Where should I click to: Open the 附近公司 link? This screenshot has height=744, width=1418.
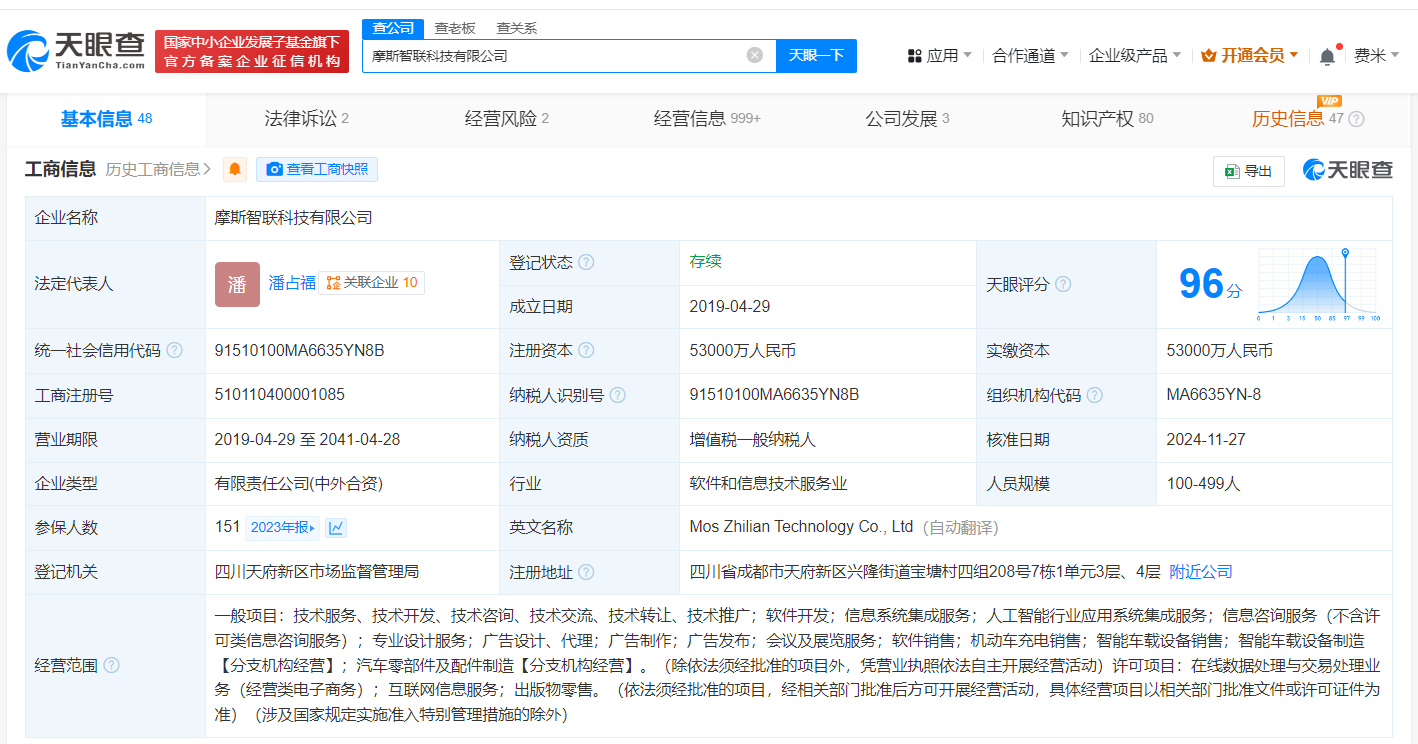[1200, 572]
